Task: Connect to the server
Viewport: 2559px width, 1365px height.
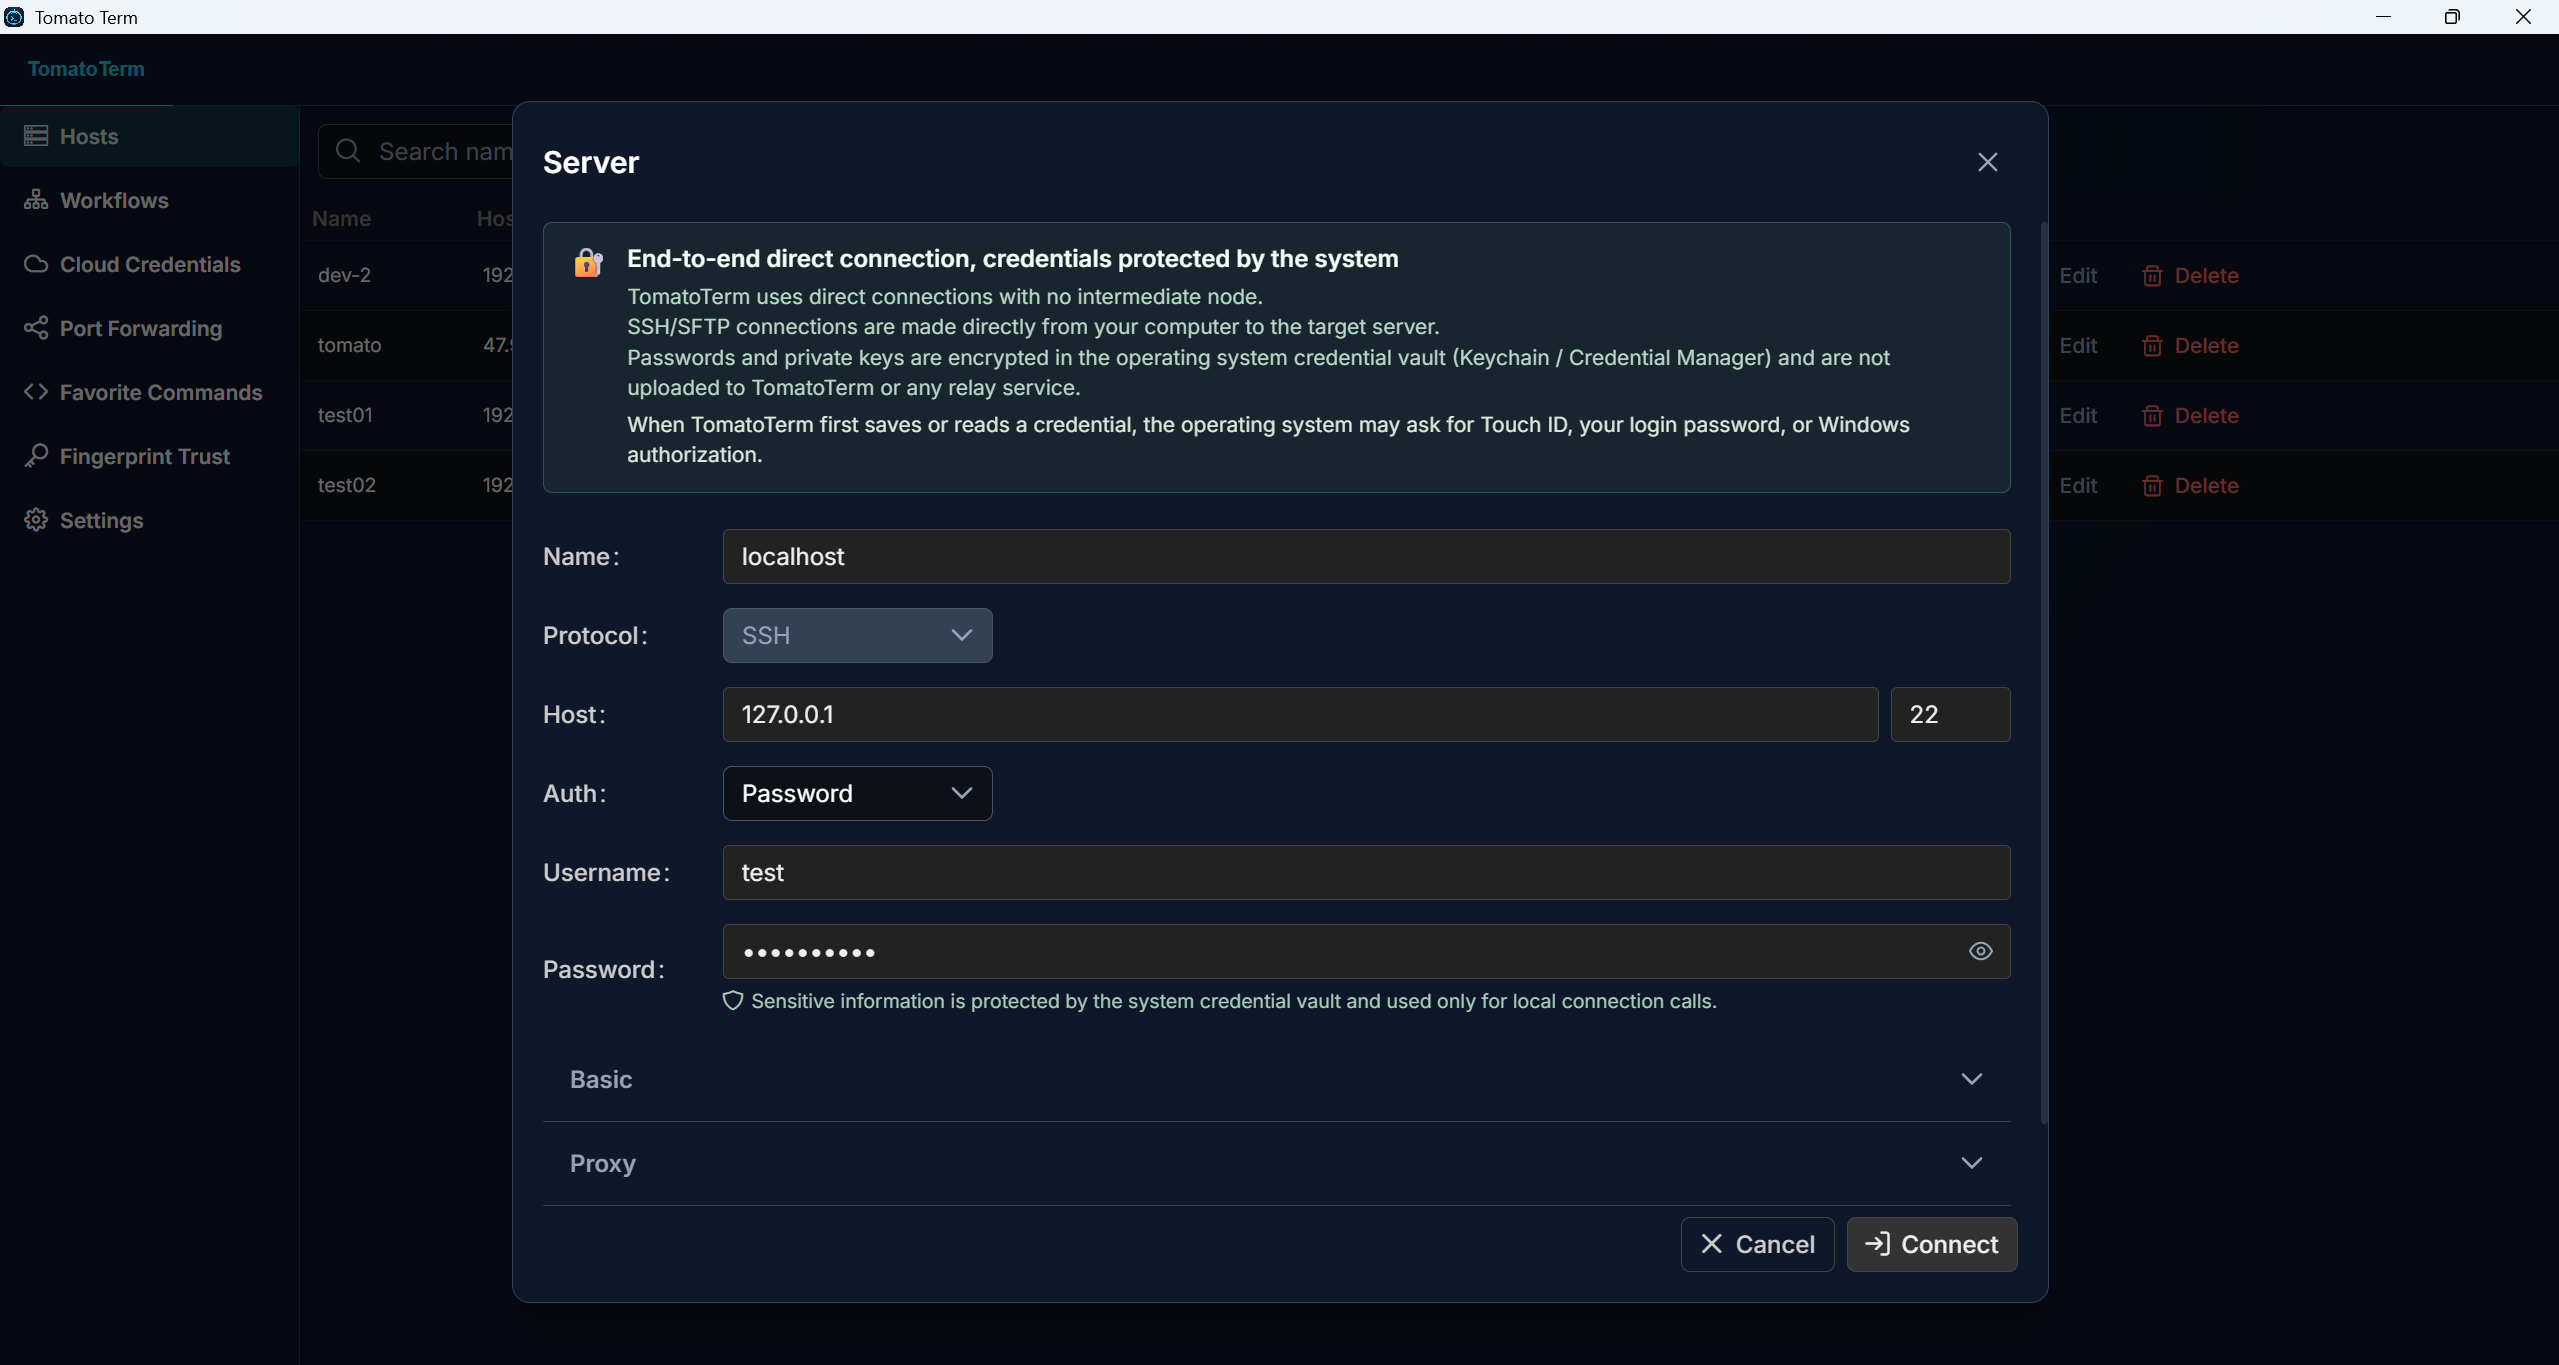Action: (x=1931, y=1244)
